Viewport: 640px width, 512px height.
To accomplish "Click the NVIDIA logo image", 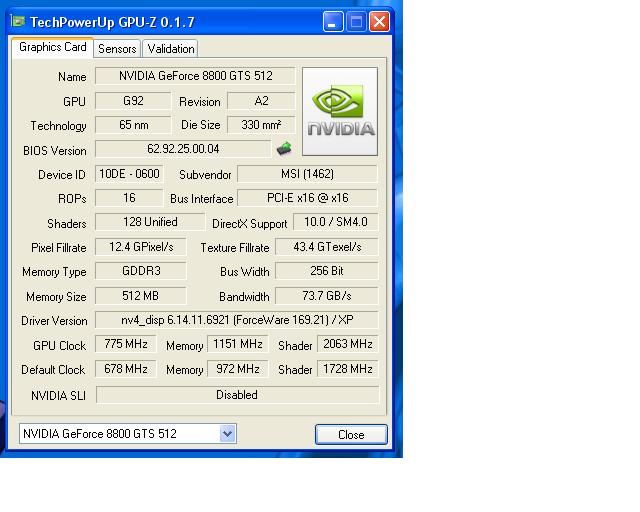I will [340, 111].
